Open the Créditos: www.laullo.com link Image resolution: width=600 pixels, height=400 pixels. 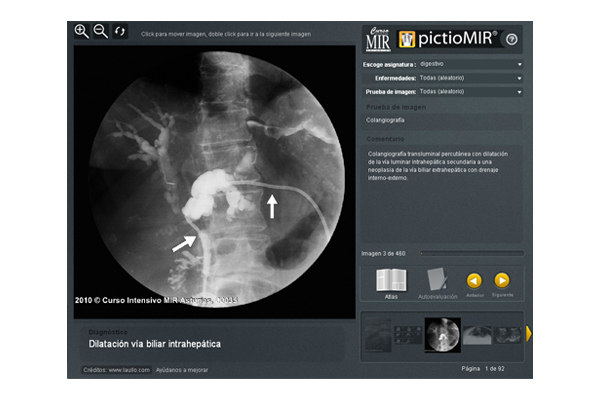click(117, 370)
